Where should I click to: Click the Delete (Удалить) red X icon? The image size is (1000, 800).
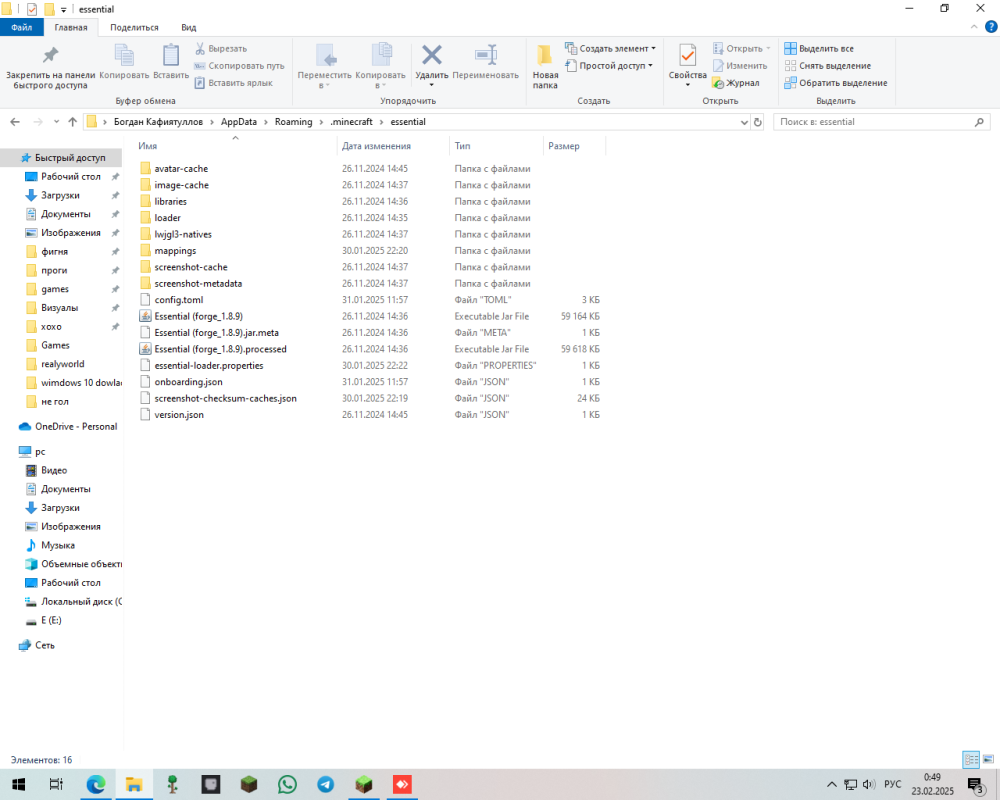click(x=432, y=55)
